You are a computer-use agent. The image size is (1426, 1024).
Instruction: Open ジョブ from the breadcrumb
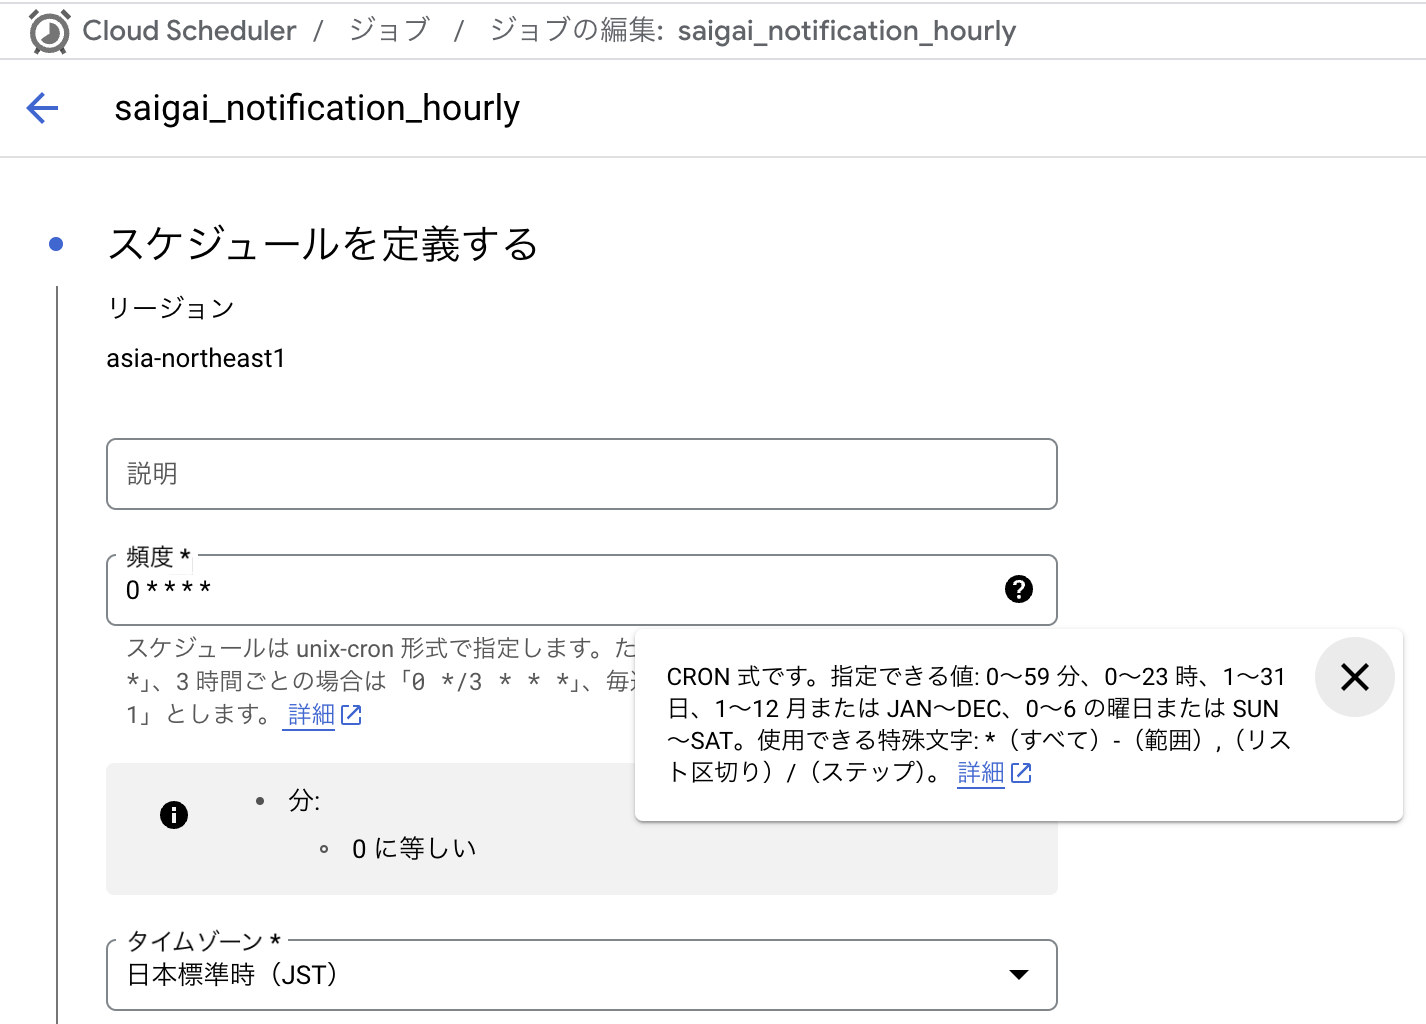point(388,31)
